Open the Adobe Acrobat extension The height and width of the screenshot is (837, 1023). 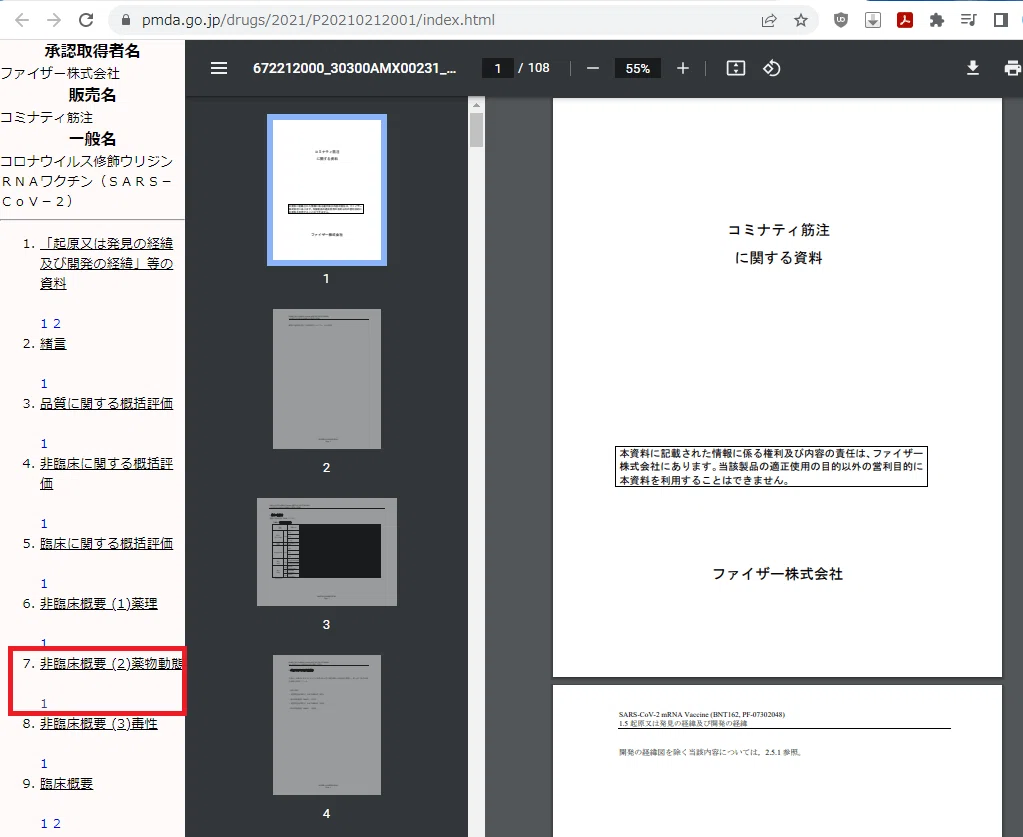[904, 20]
